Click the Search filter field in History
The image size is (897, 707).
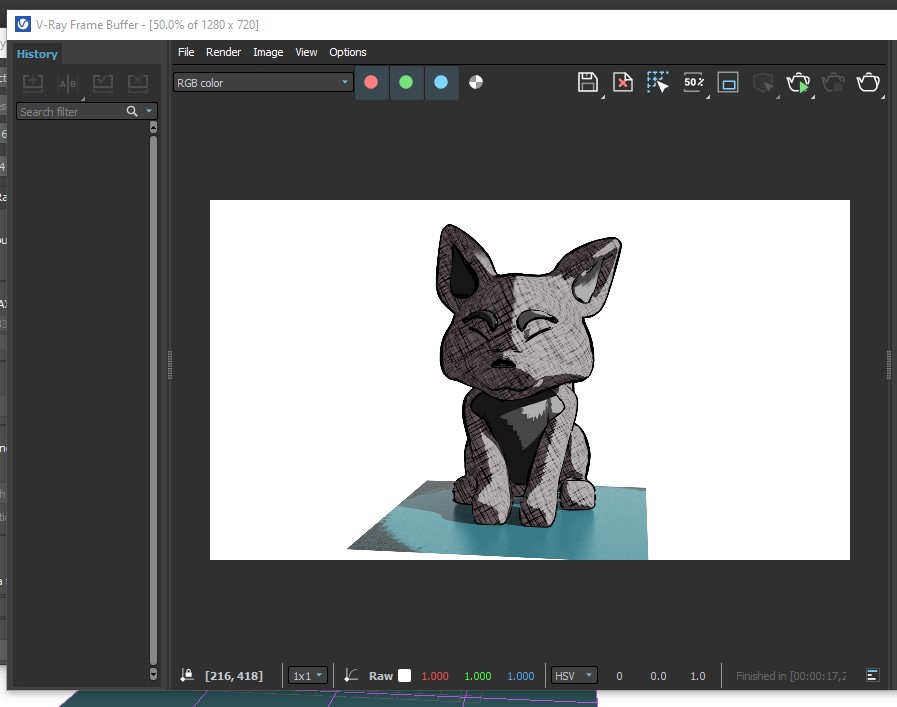click(70, 112)
